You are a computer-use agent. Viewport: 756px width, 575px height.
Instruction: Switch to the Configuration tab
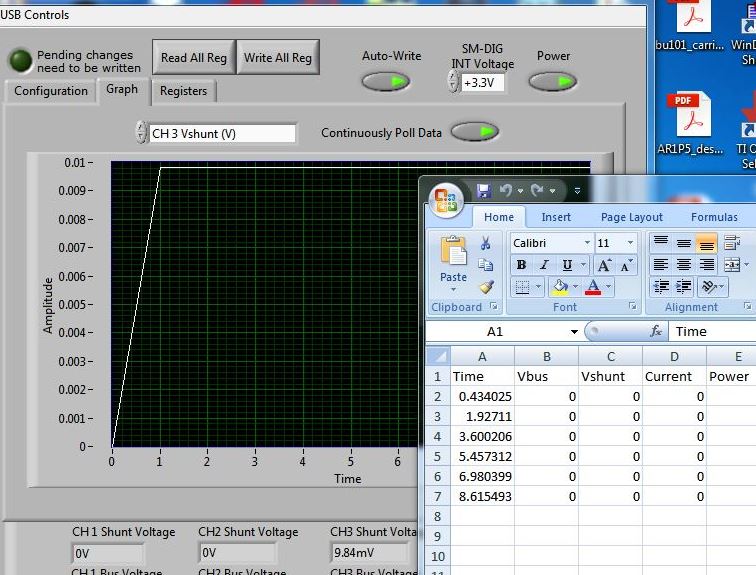[51, 91]
